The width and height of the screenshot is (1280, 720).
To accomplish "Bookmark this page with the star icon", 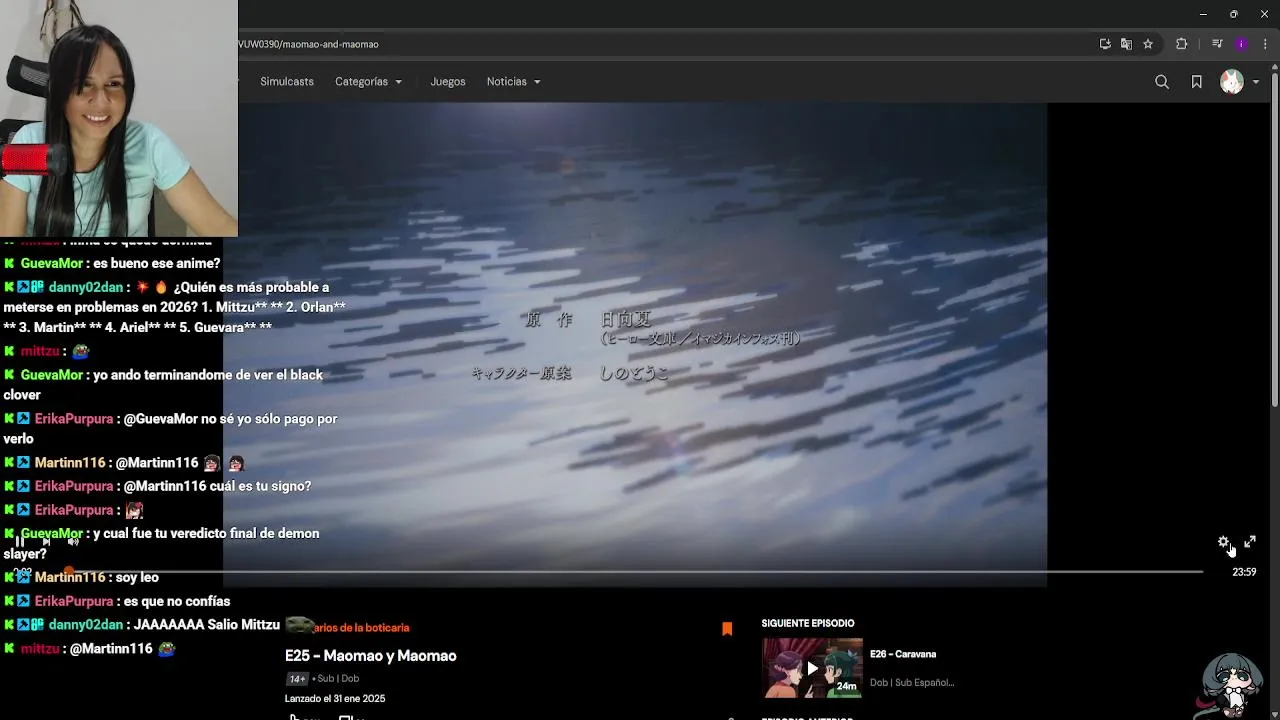I will coord(1148,44).
